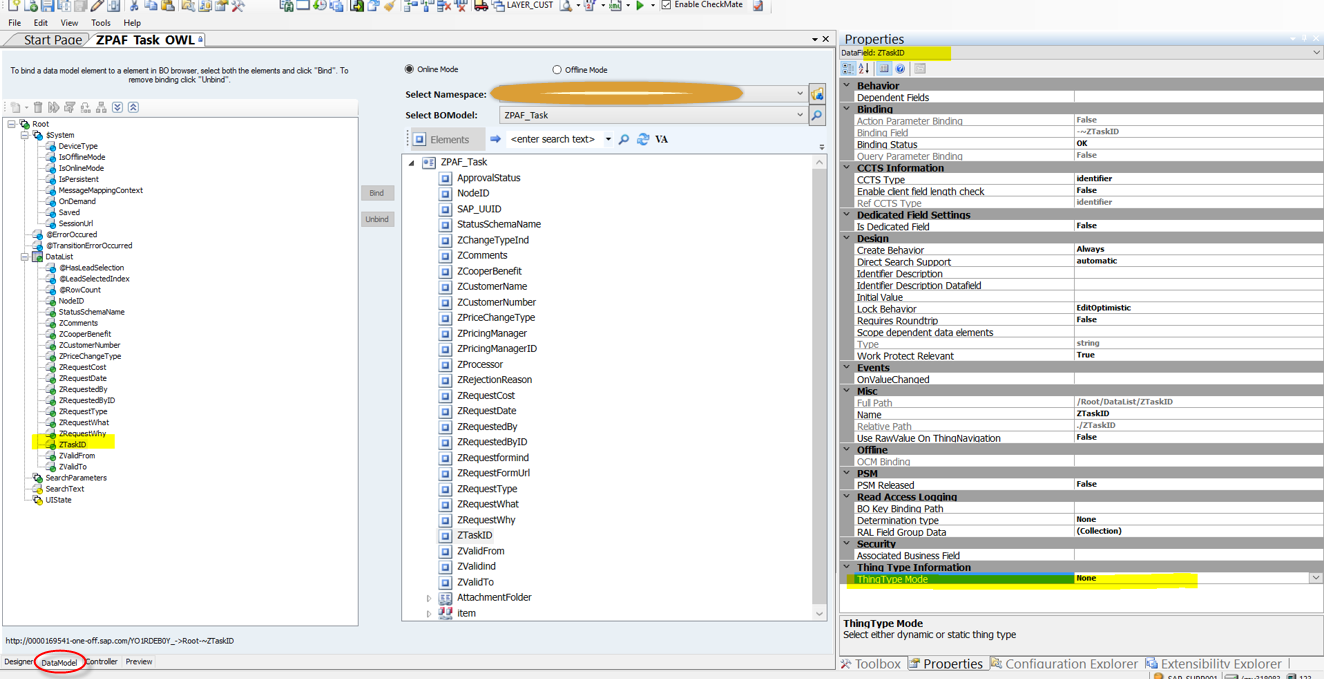Open the View menu
Image resolution: width=1330 pixels, height=679 pixels.
(x=69, y=23)
